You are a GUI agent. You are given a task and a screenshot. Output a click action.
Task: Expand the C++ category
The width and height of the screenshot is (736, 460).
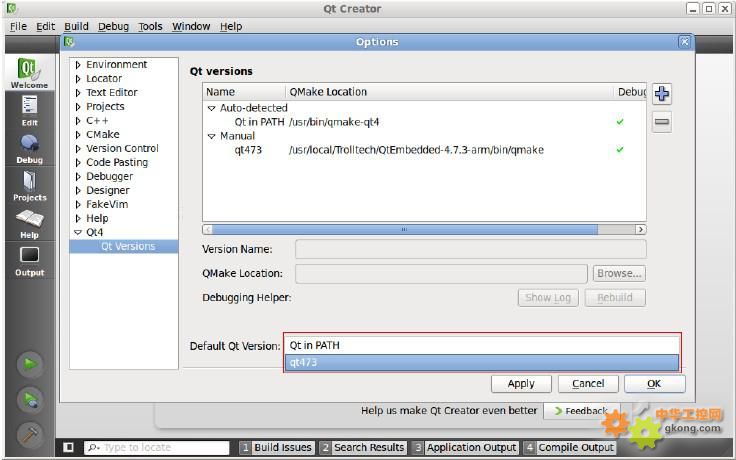(x=78, y=121)
